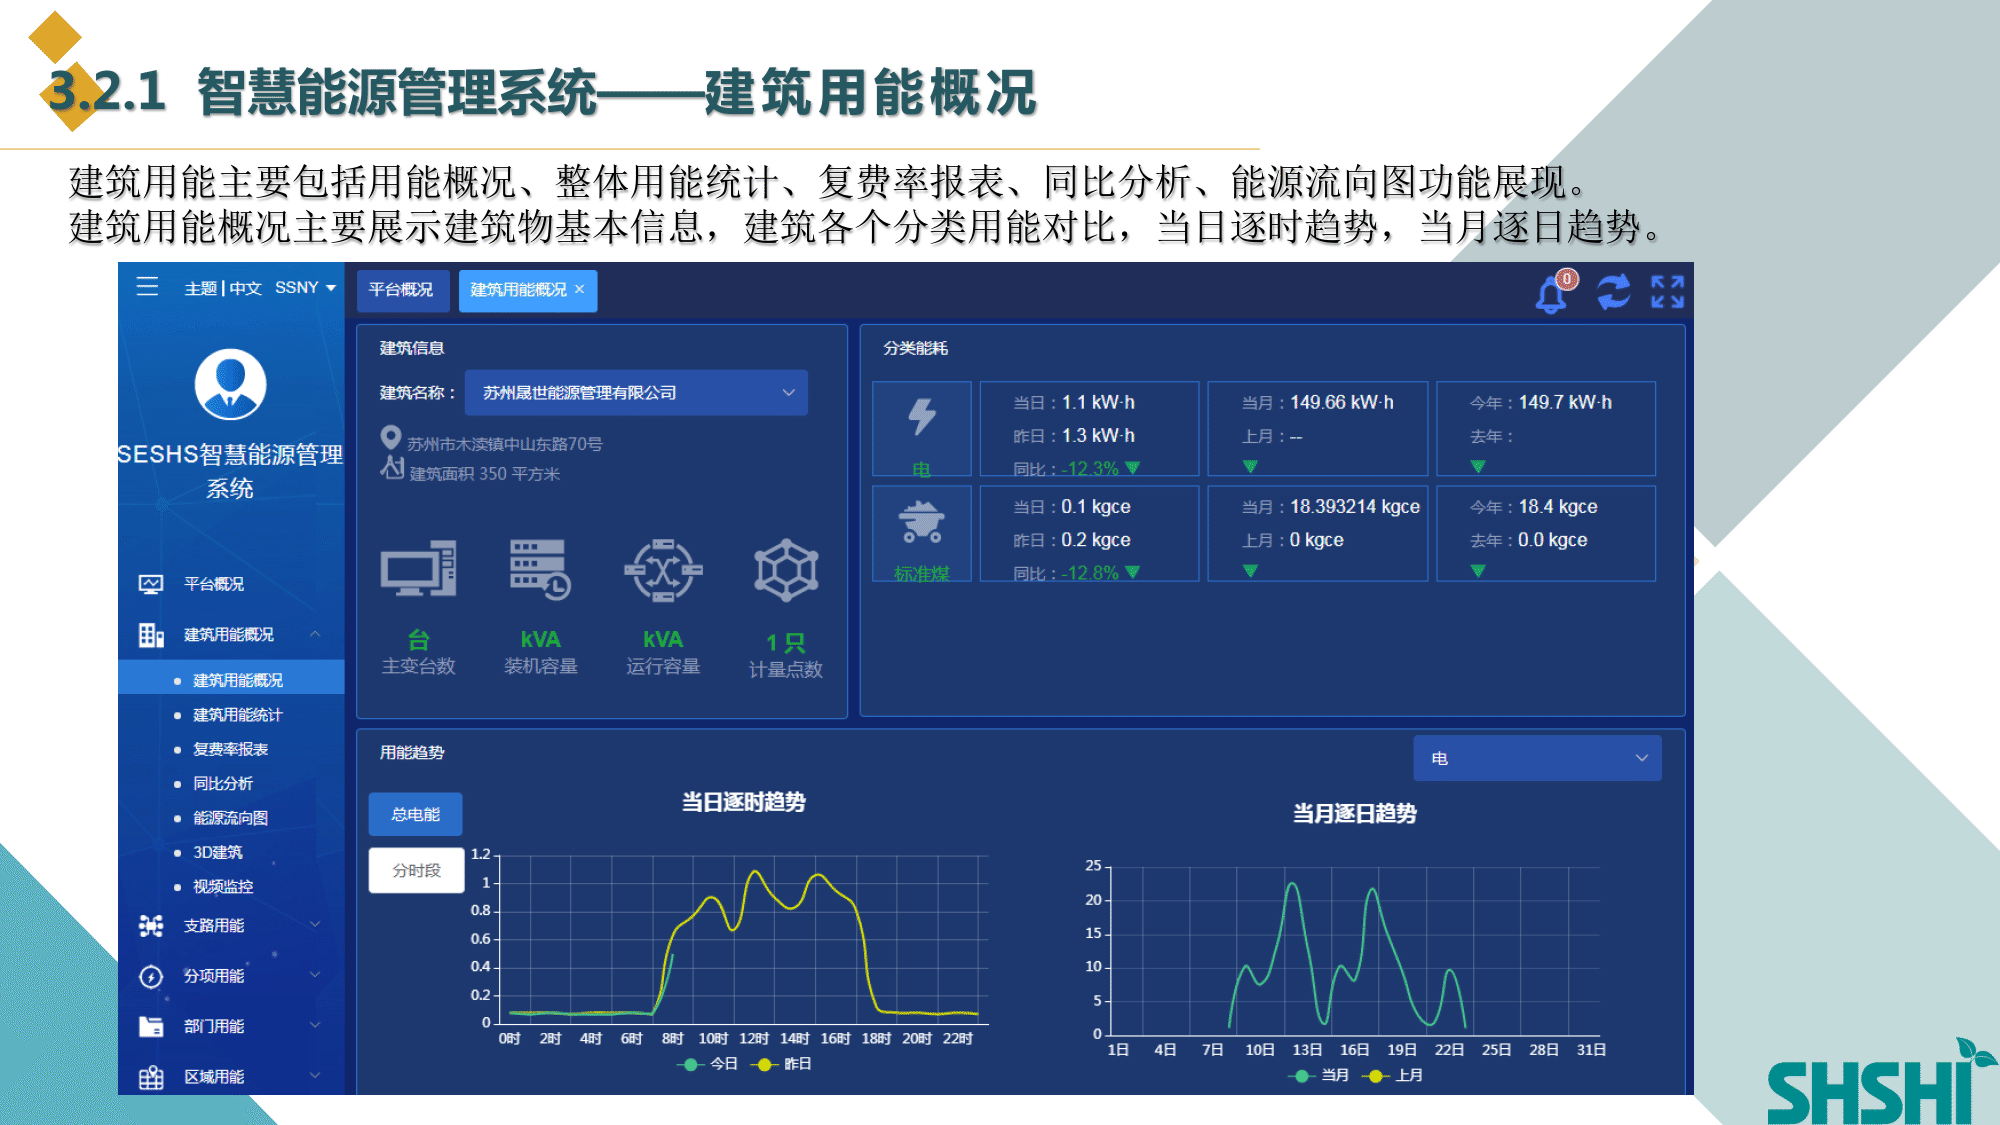The height and width of the screenshot is (1125, 2000).
Task: Toggle 当月 series in daily chart legend
Action: click(1319, 1076)
